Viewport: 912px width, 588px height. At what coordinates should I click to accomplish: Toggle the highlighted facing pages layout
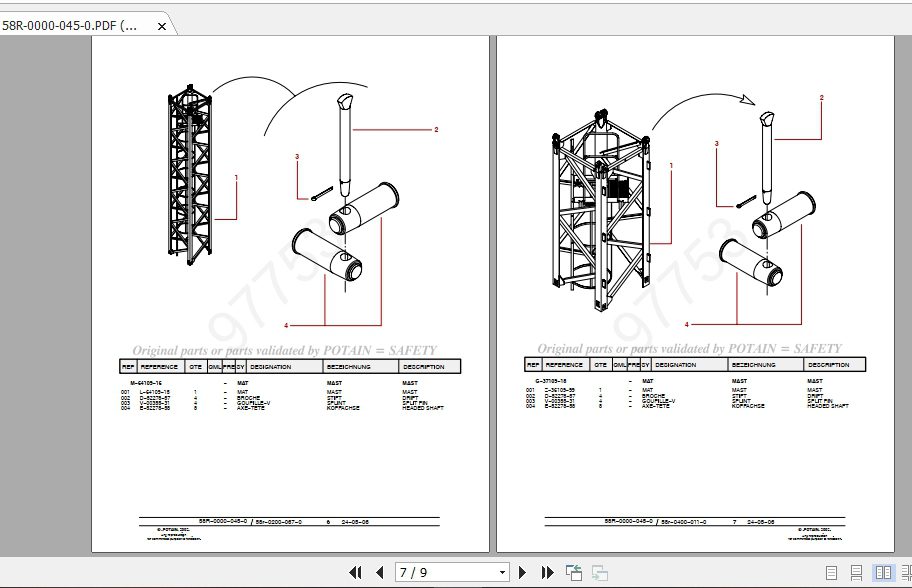pos(883,571)
